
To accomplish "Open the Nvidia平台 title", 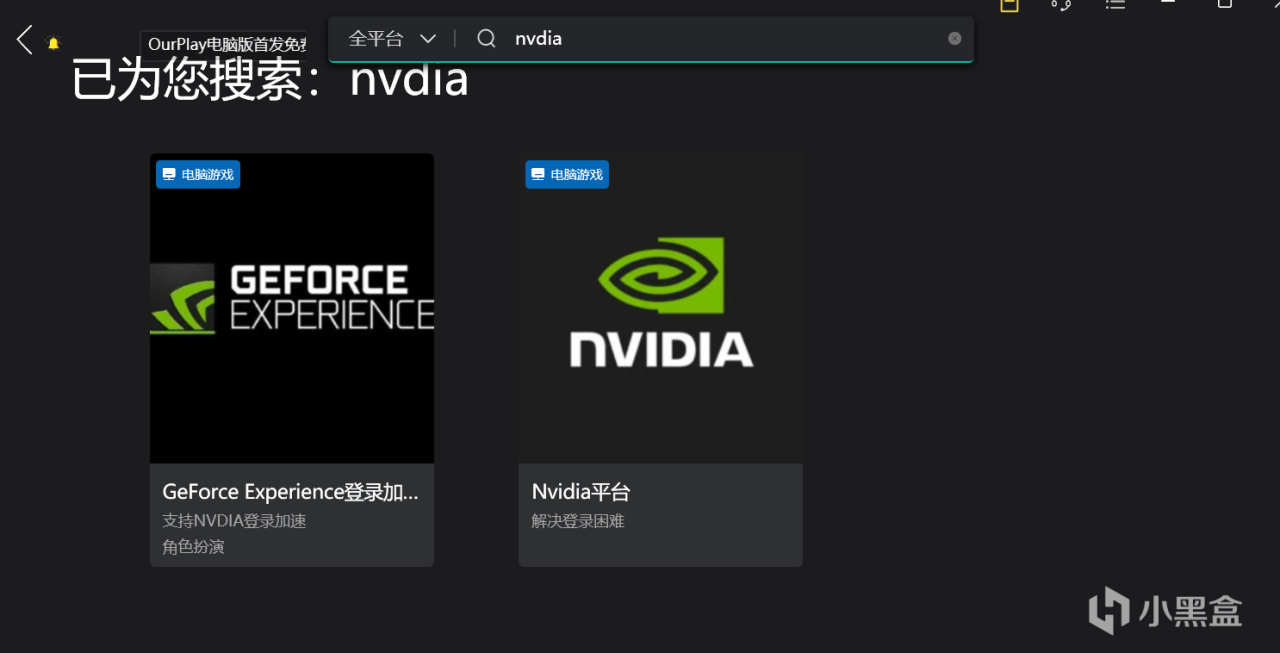I will click(581, 492).
